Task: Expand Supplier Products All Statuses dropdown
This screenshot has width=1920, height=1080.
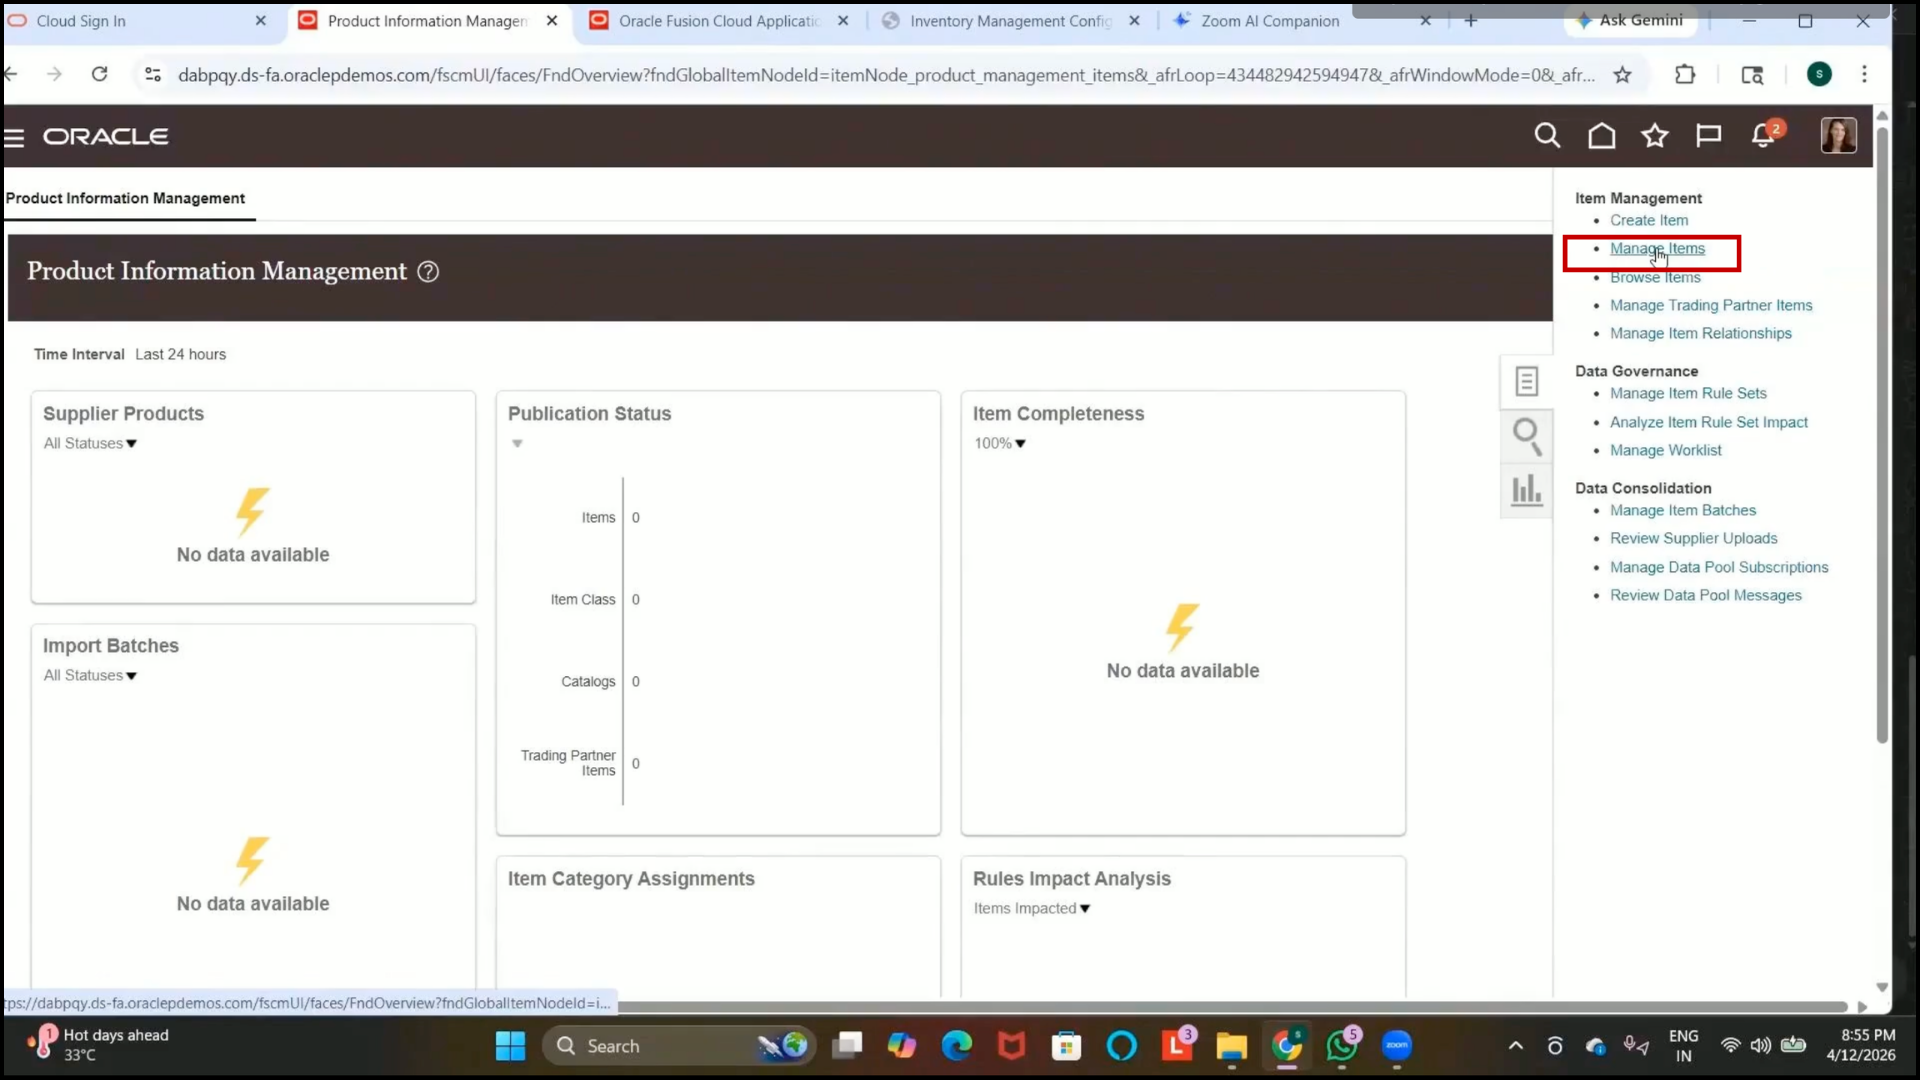Action: point(90,443)
